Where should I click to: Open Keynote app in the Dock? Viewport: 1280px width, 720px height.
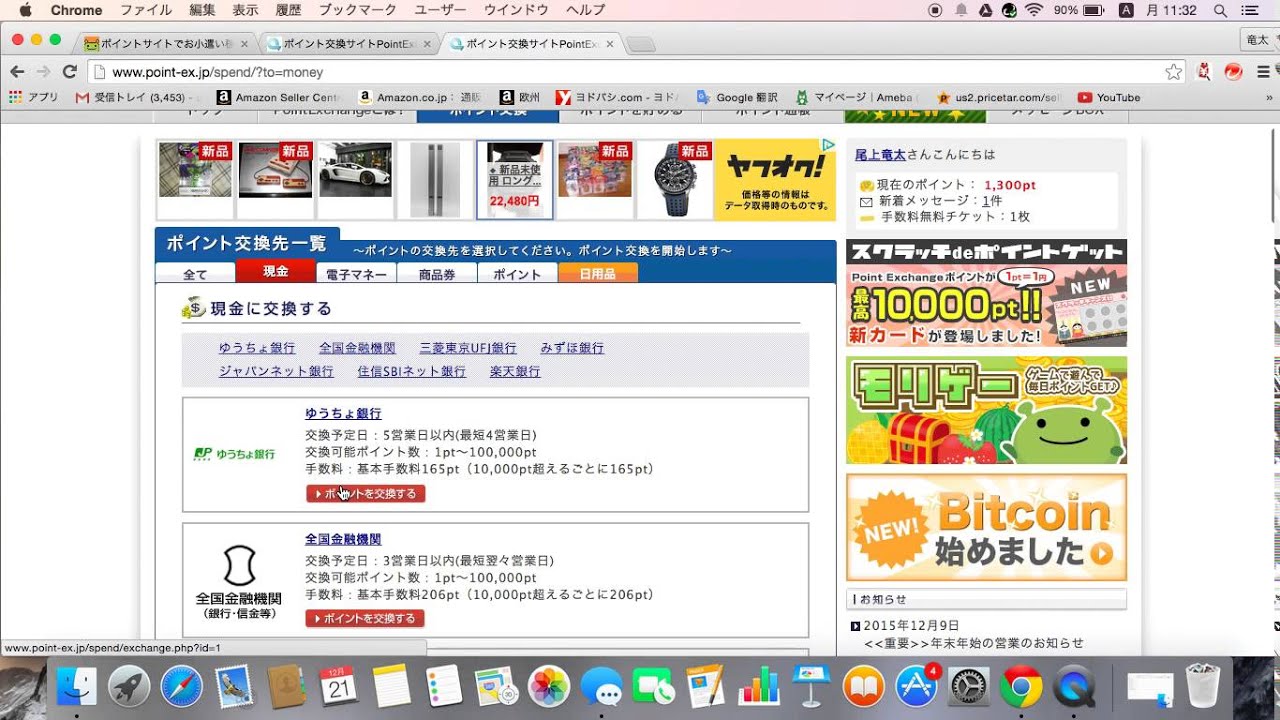click(811, 686)
